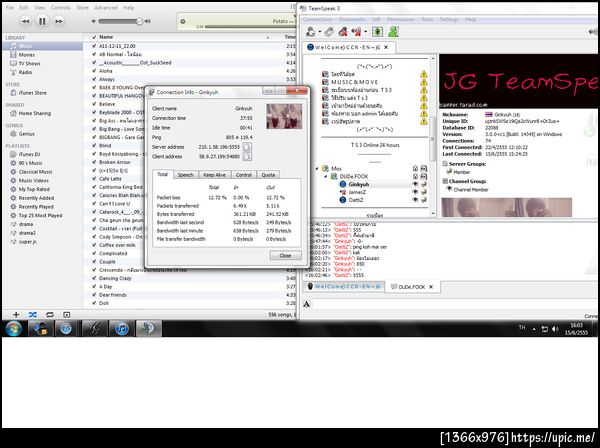Open Radio in iTunes sidebar
The height and width of the screenshot is (448, 600).
25,72
